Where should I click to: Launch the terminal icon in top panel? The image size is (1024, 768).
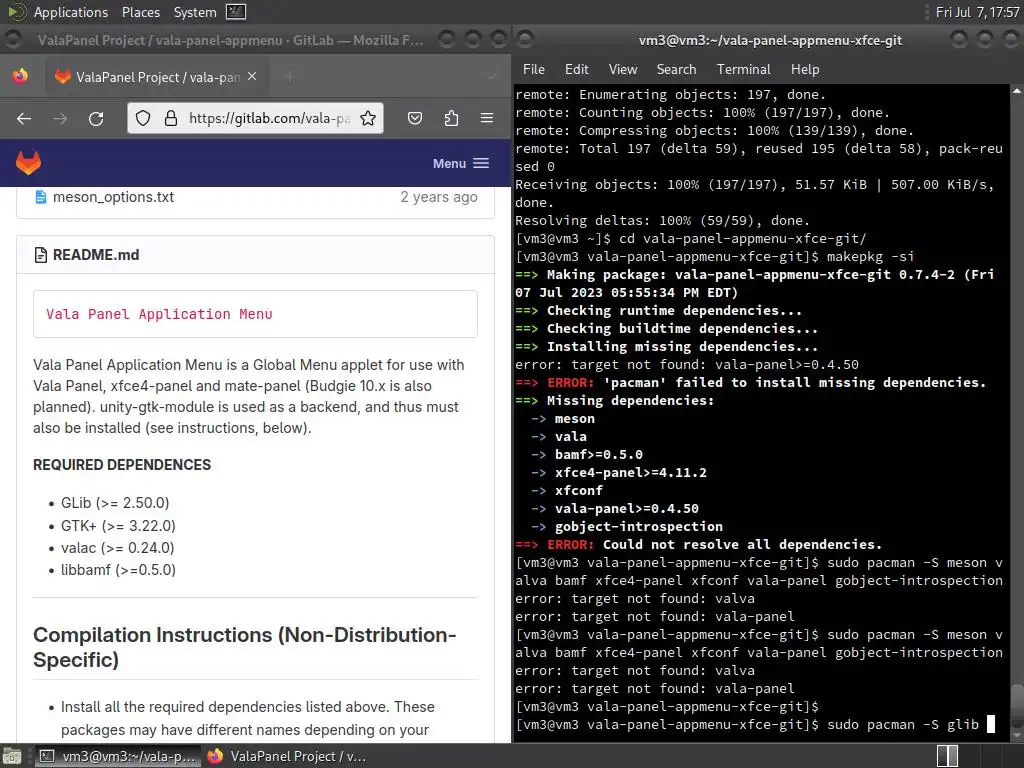point(236,11)
